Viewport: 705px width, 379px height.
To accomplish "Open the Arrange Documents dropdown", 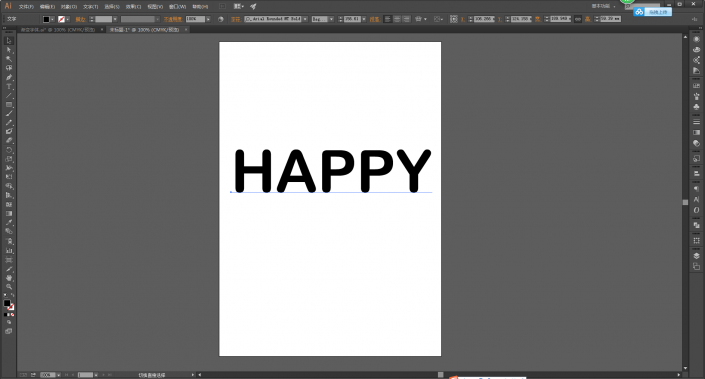I will [x=239, y=6].
